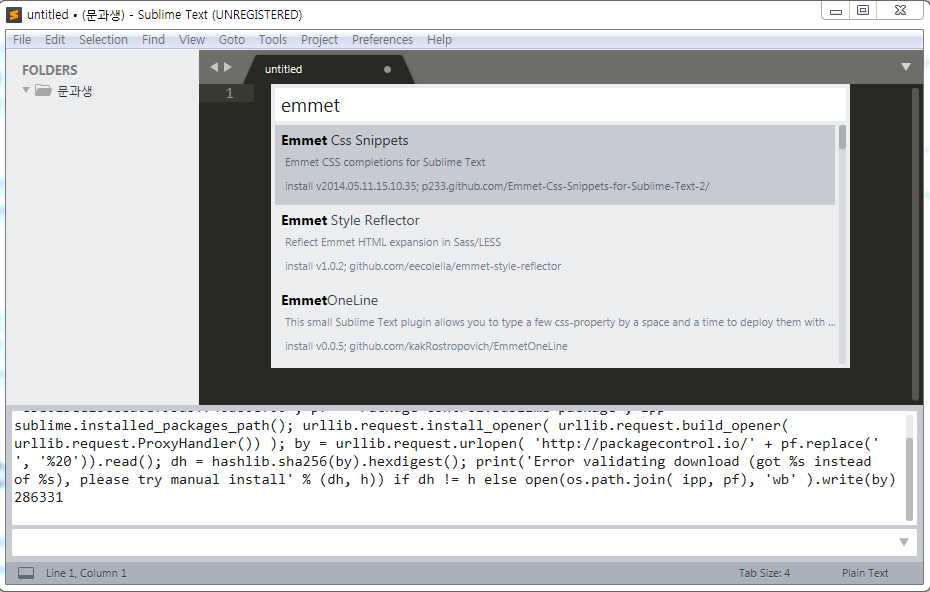Image resolution: width=930 pixels, height=592 pixels.
Task: Click the 문과생 folder icon in sidebar
Action: [43, 90]
